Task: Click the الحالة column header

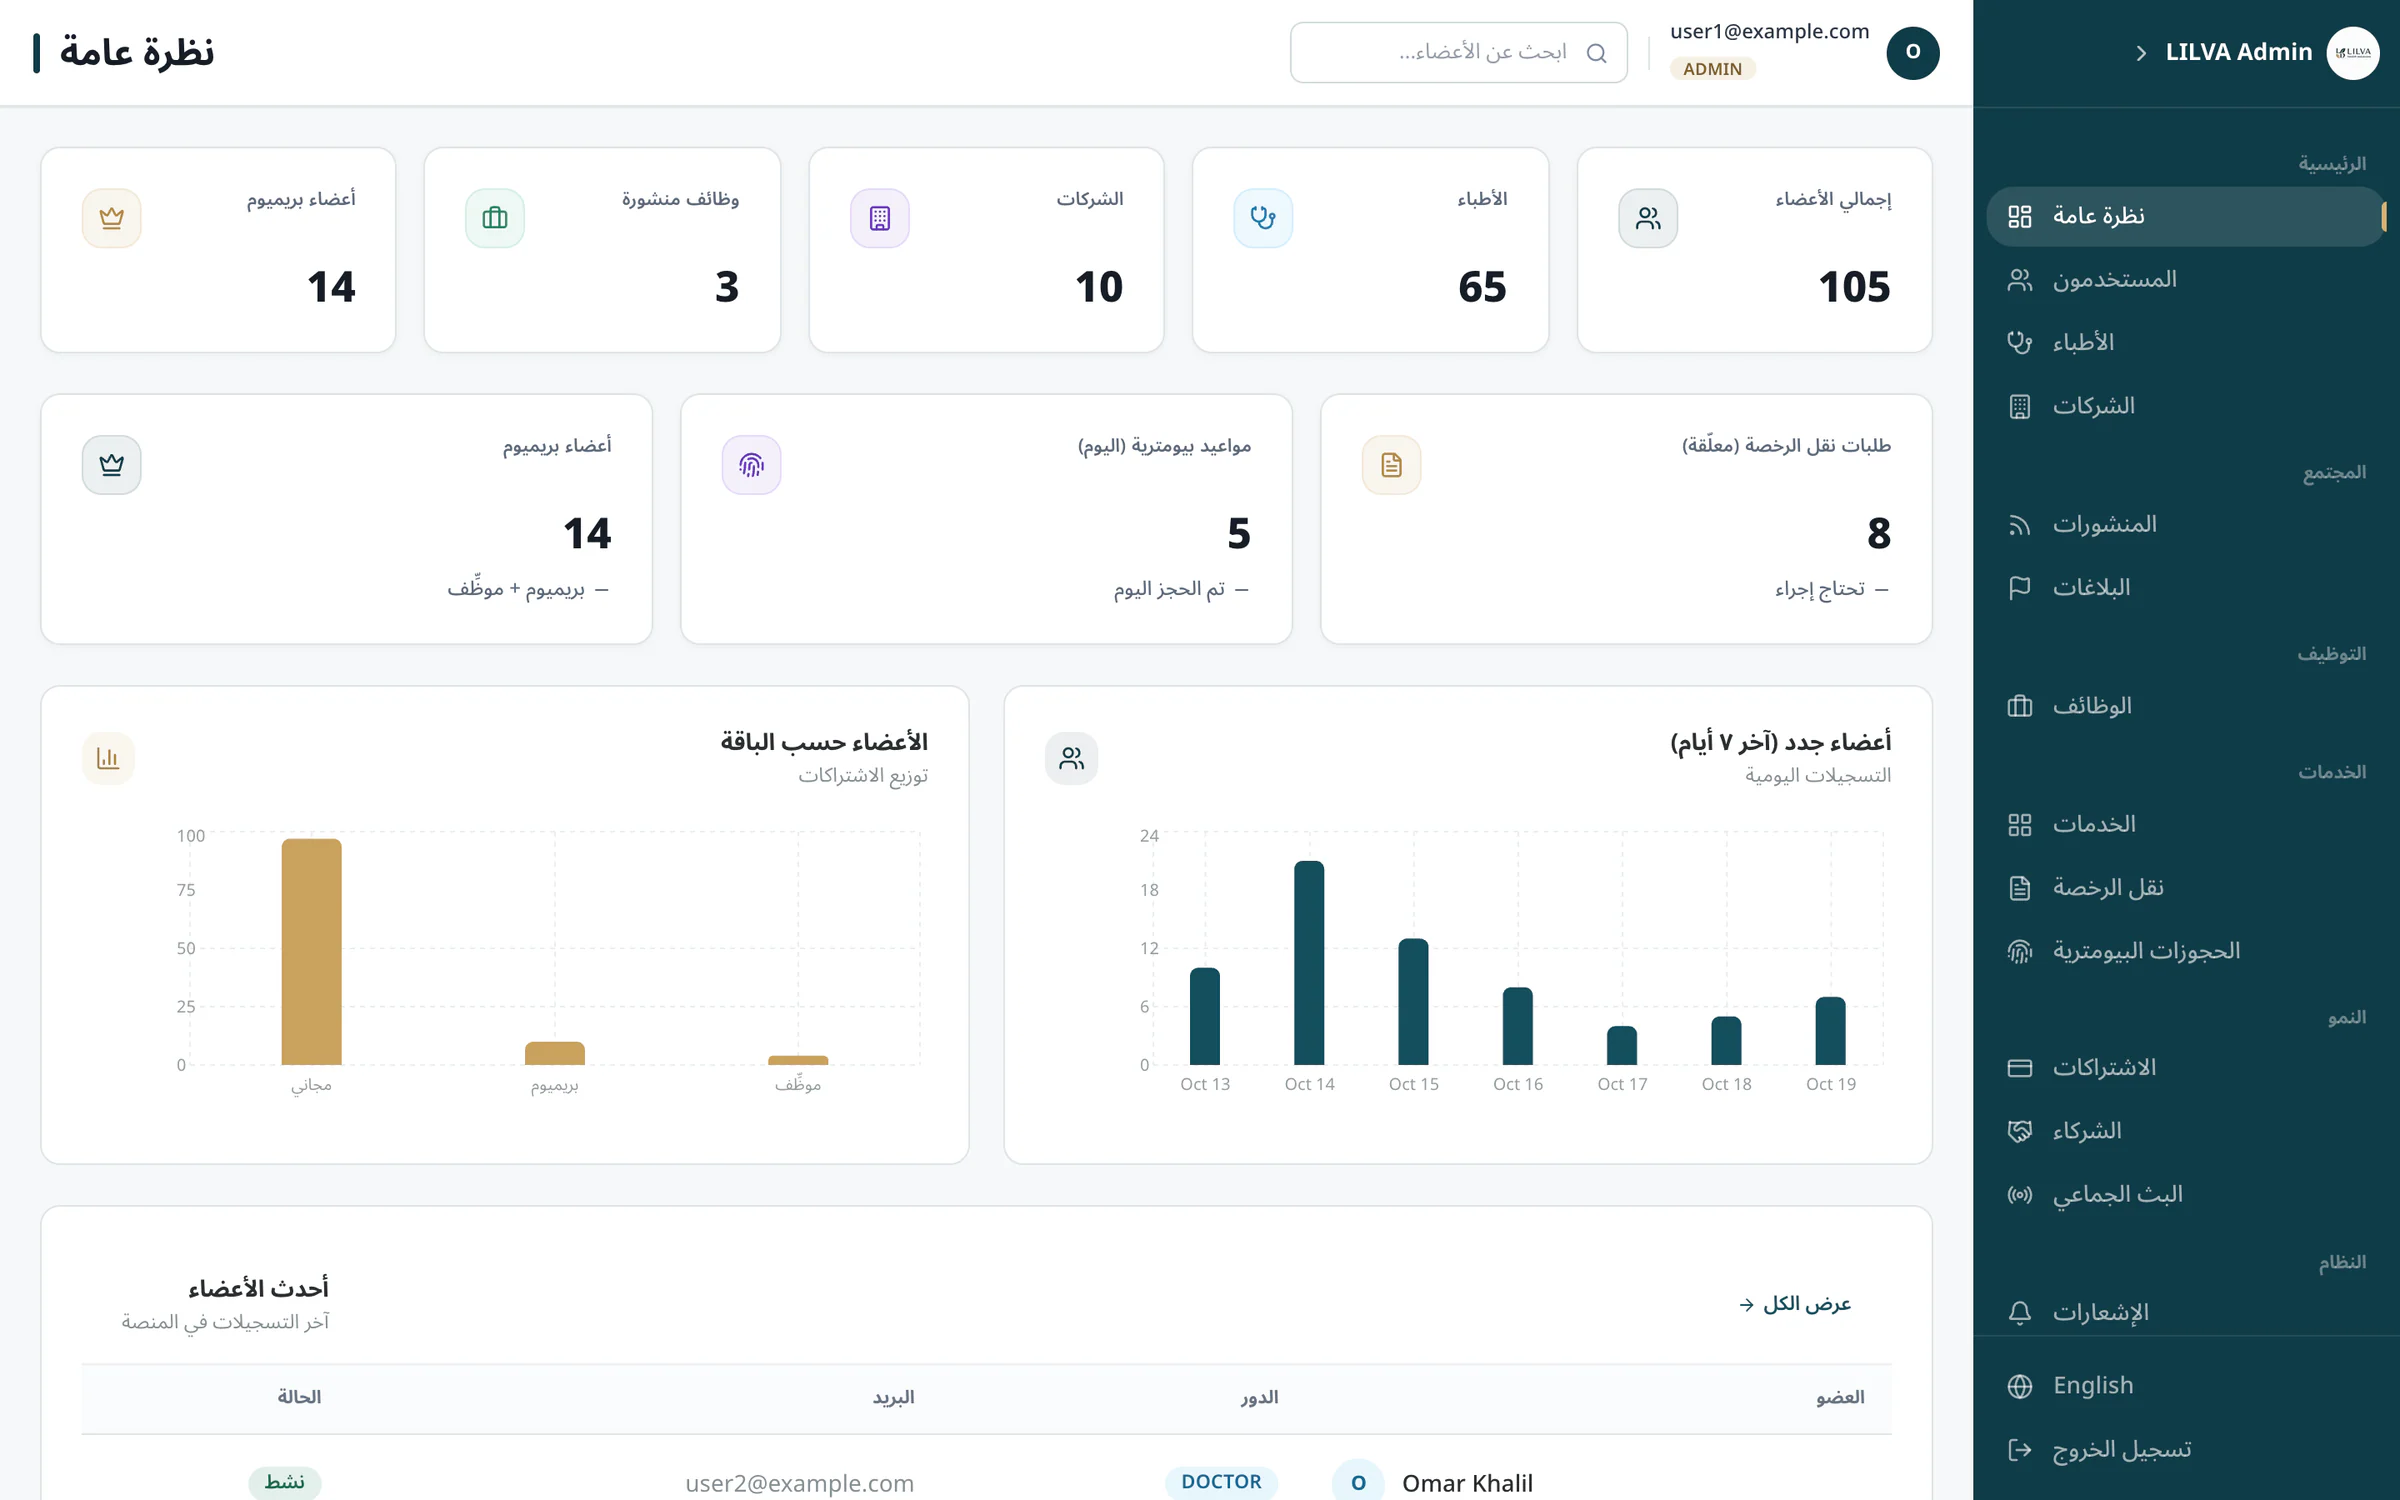Action: pyautogui.click(x=299, y=1397)
